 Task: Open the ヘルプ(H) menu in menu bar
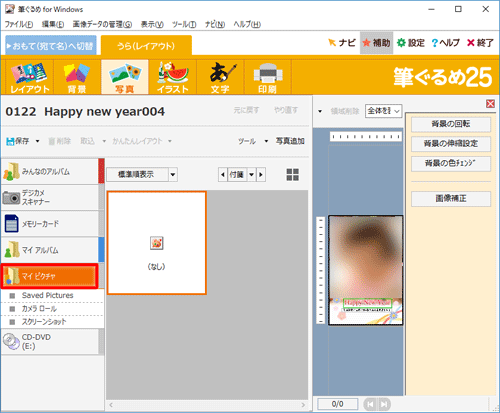click(x=247, y=24)
